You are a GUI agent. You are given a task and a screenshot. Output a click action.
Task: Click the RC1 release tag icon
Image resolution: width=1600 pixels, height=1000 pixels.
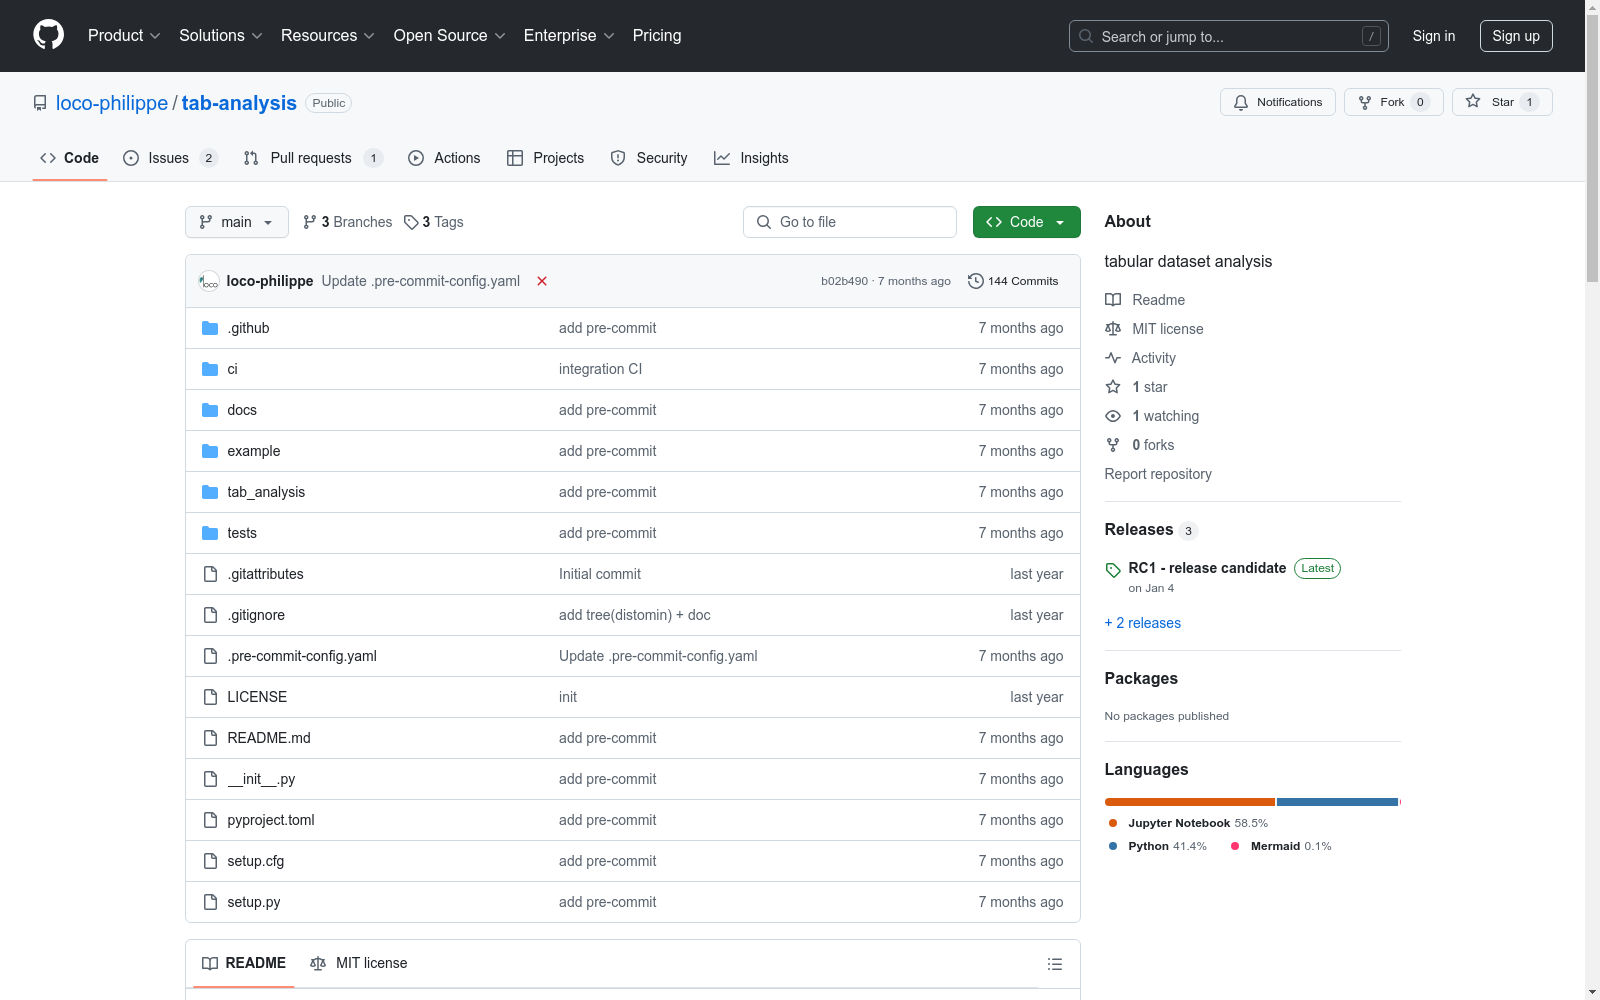pos(1113,570)
